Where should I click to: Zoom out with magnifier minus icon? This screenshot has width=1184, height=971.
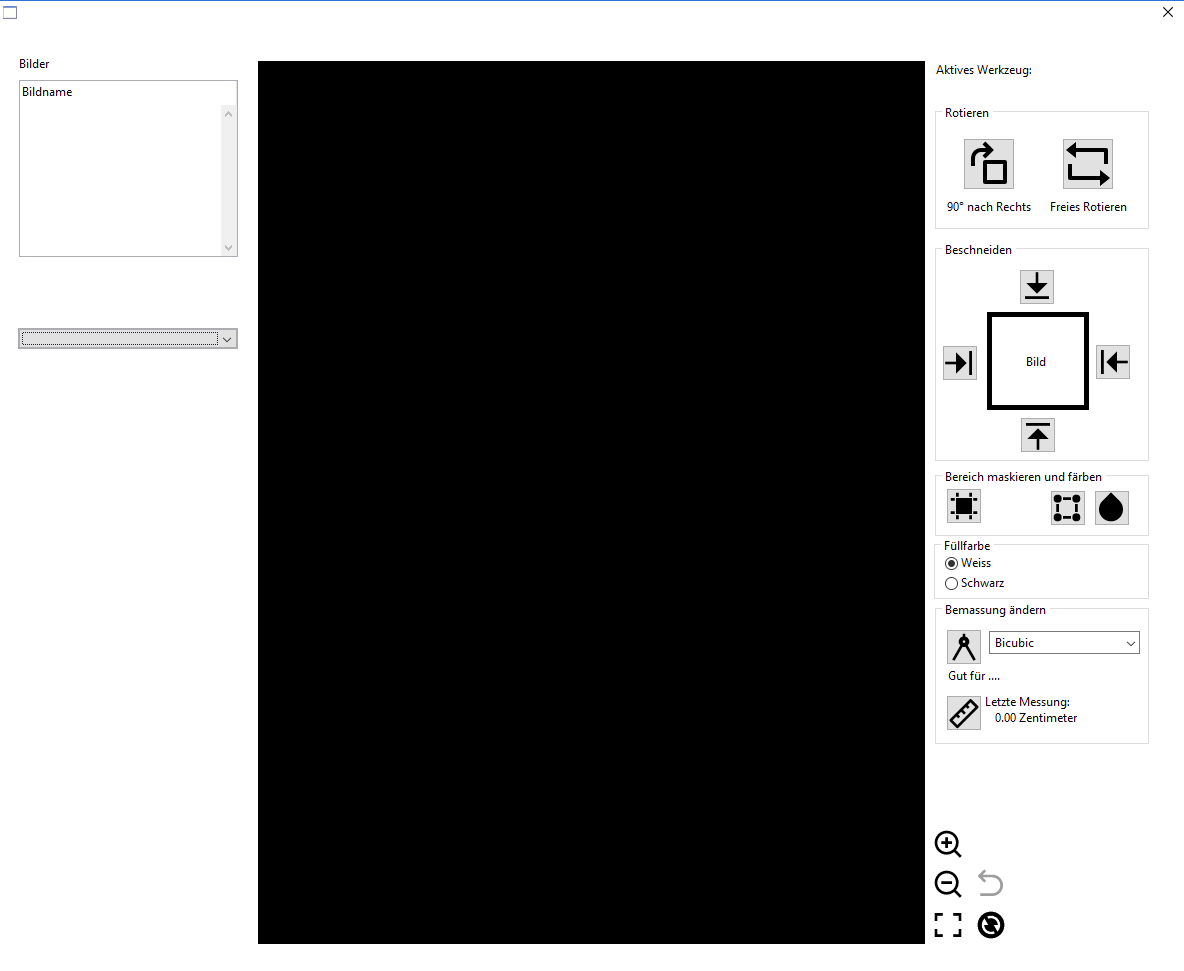tap(947, 884)
